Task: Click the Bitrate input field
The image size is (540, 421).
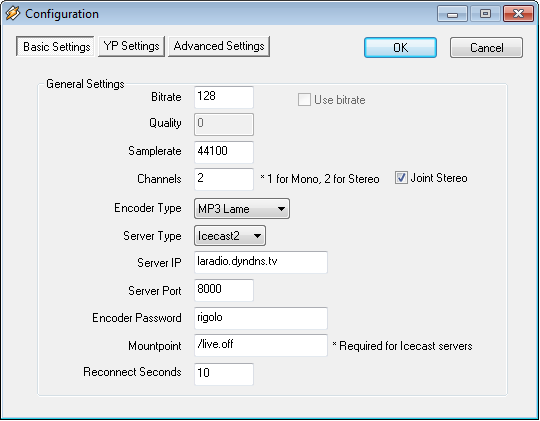Action: click(224, 97)
